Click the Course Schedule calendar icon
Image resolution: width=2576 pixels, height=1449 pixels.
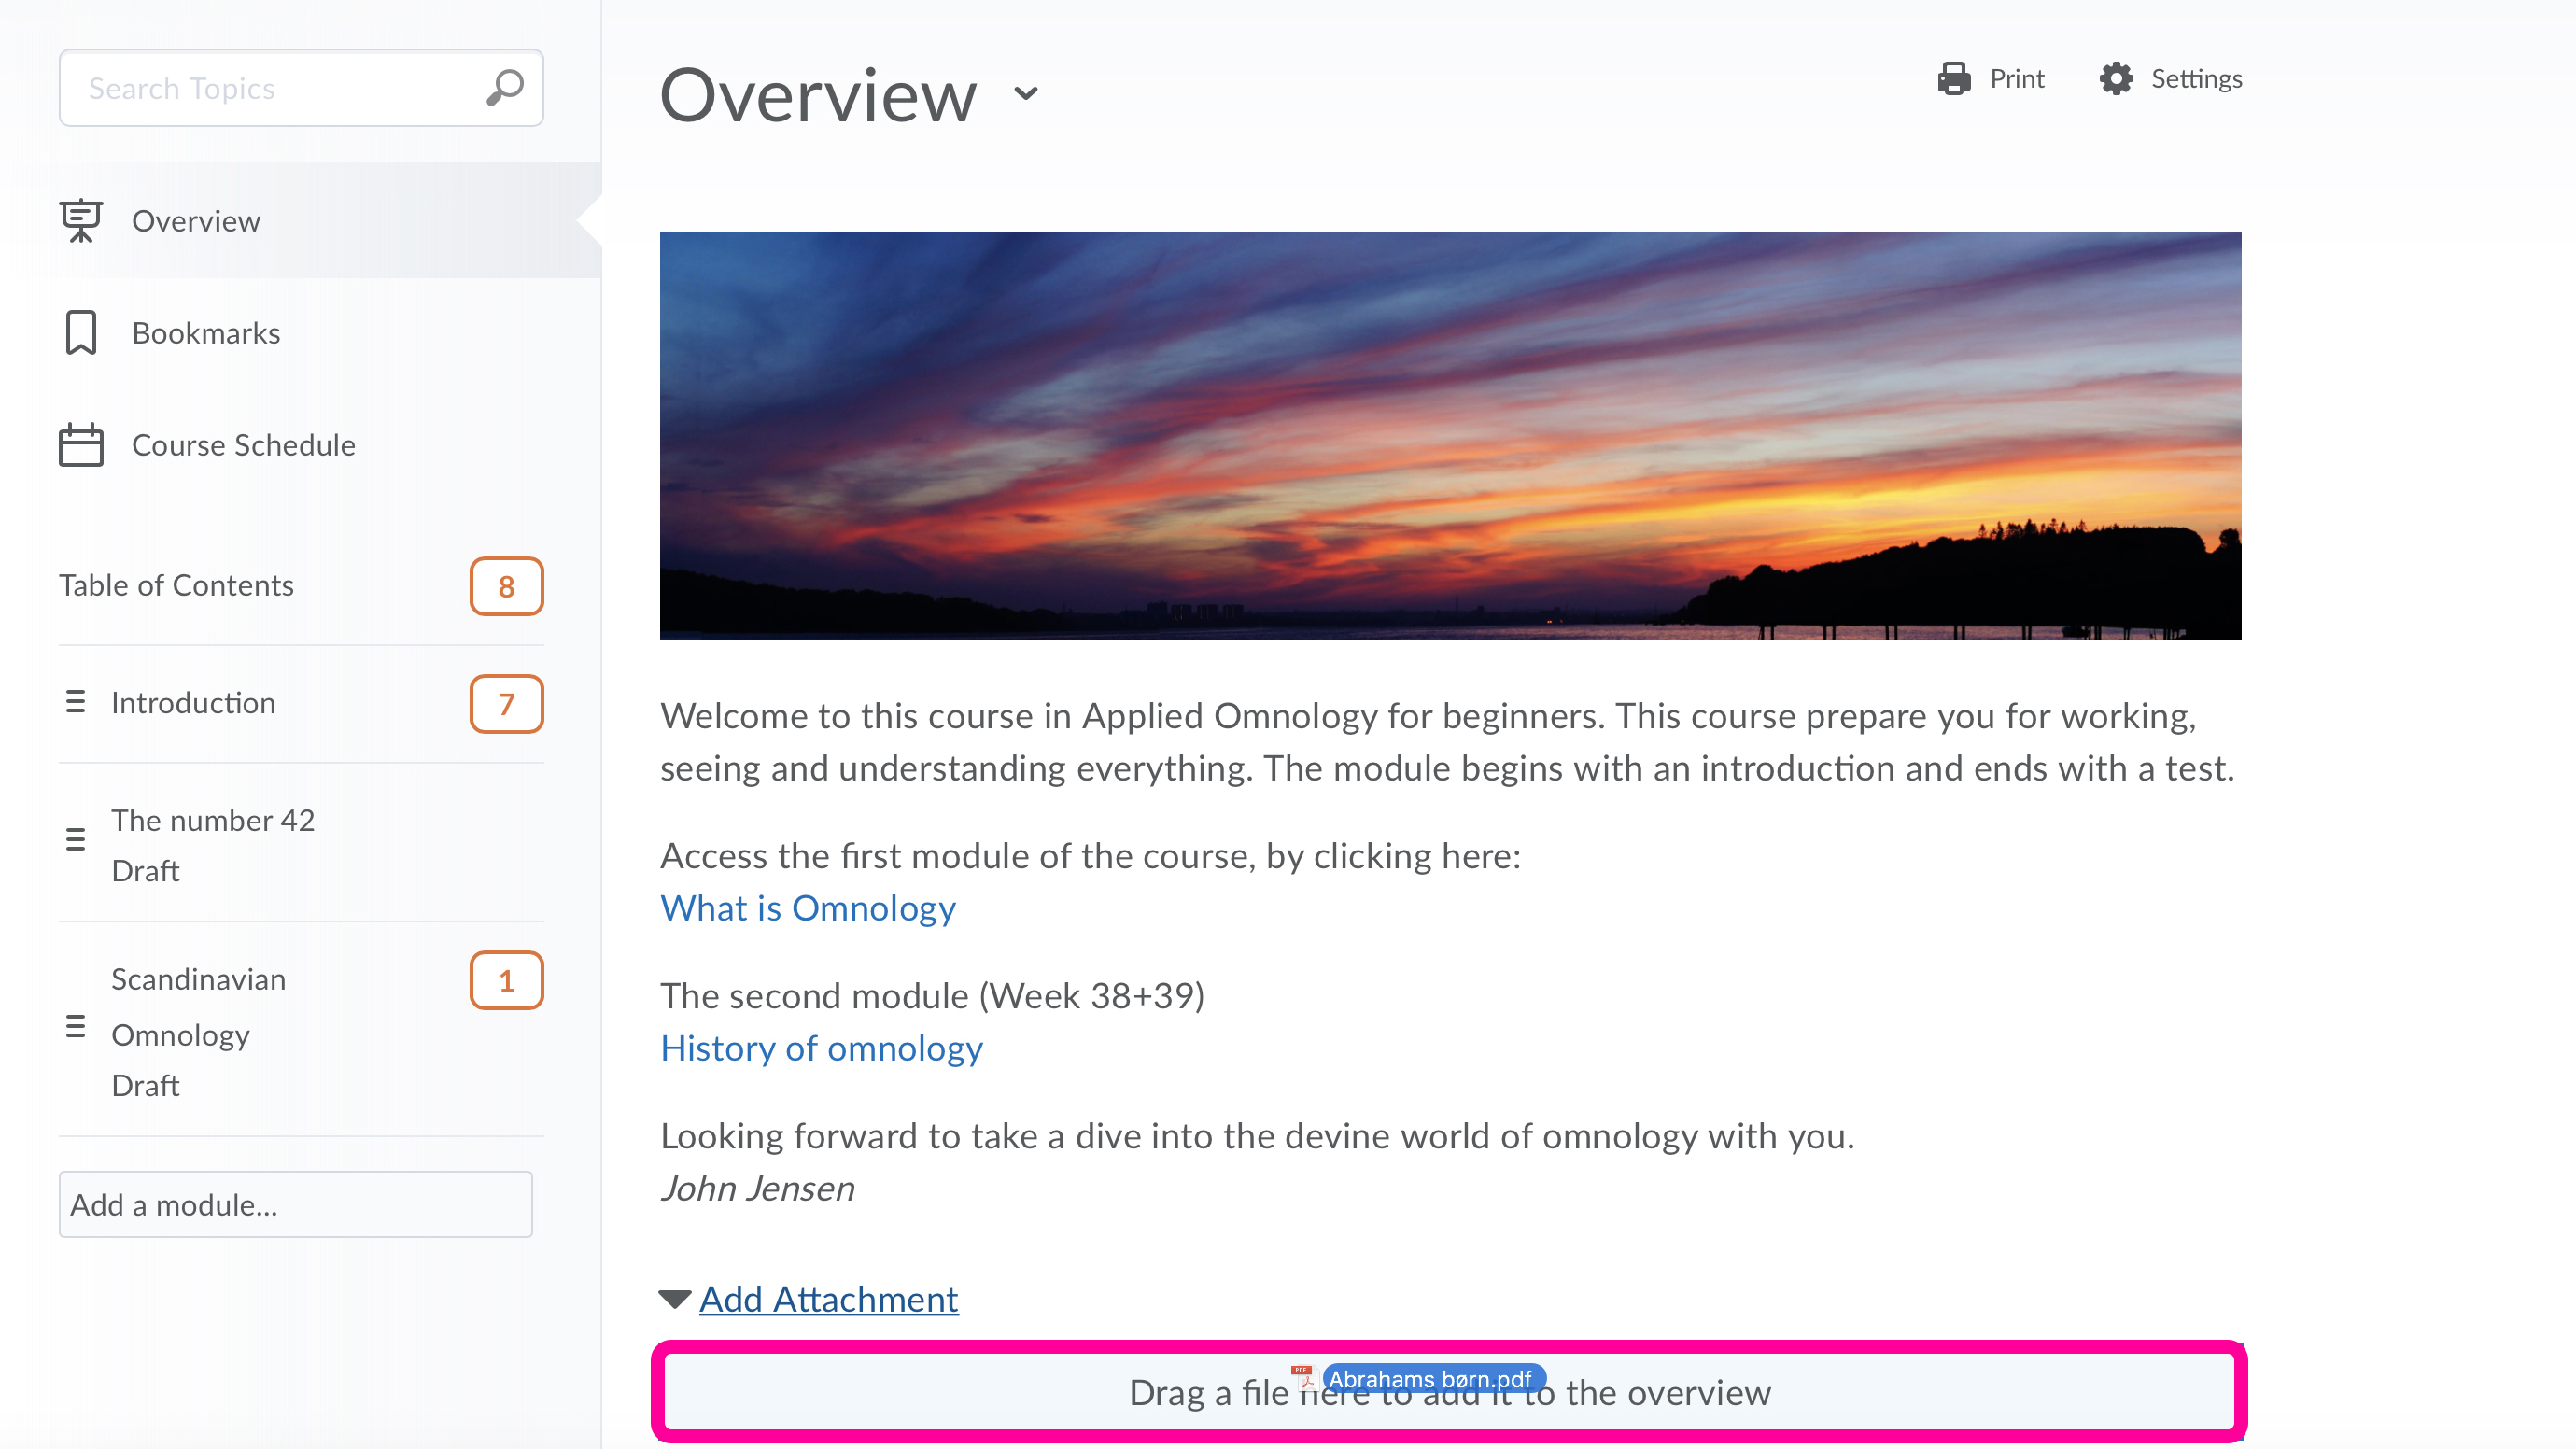(81, 445)
